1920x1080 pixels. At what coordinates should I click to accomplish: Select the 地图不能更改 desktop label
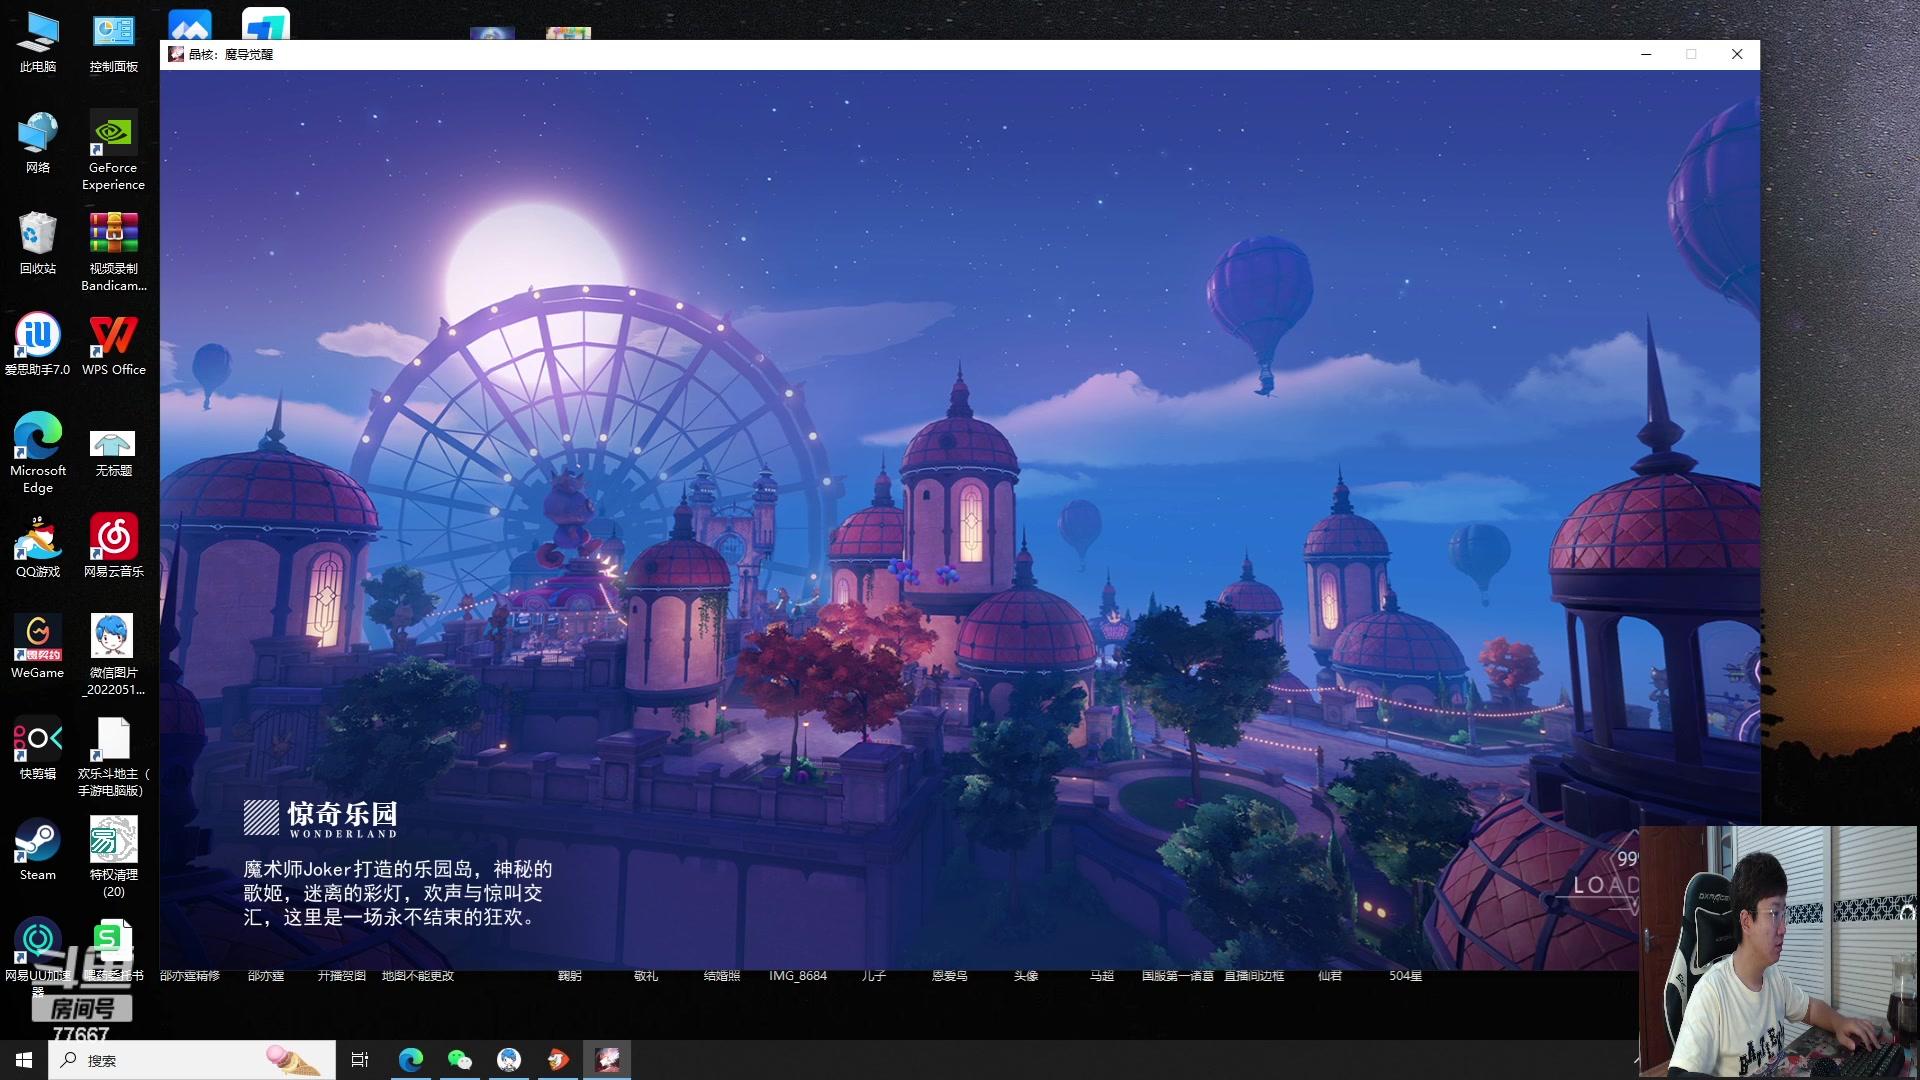tap(418, 976)
